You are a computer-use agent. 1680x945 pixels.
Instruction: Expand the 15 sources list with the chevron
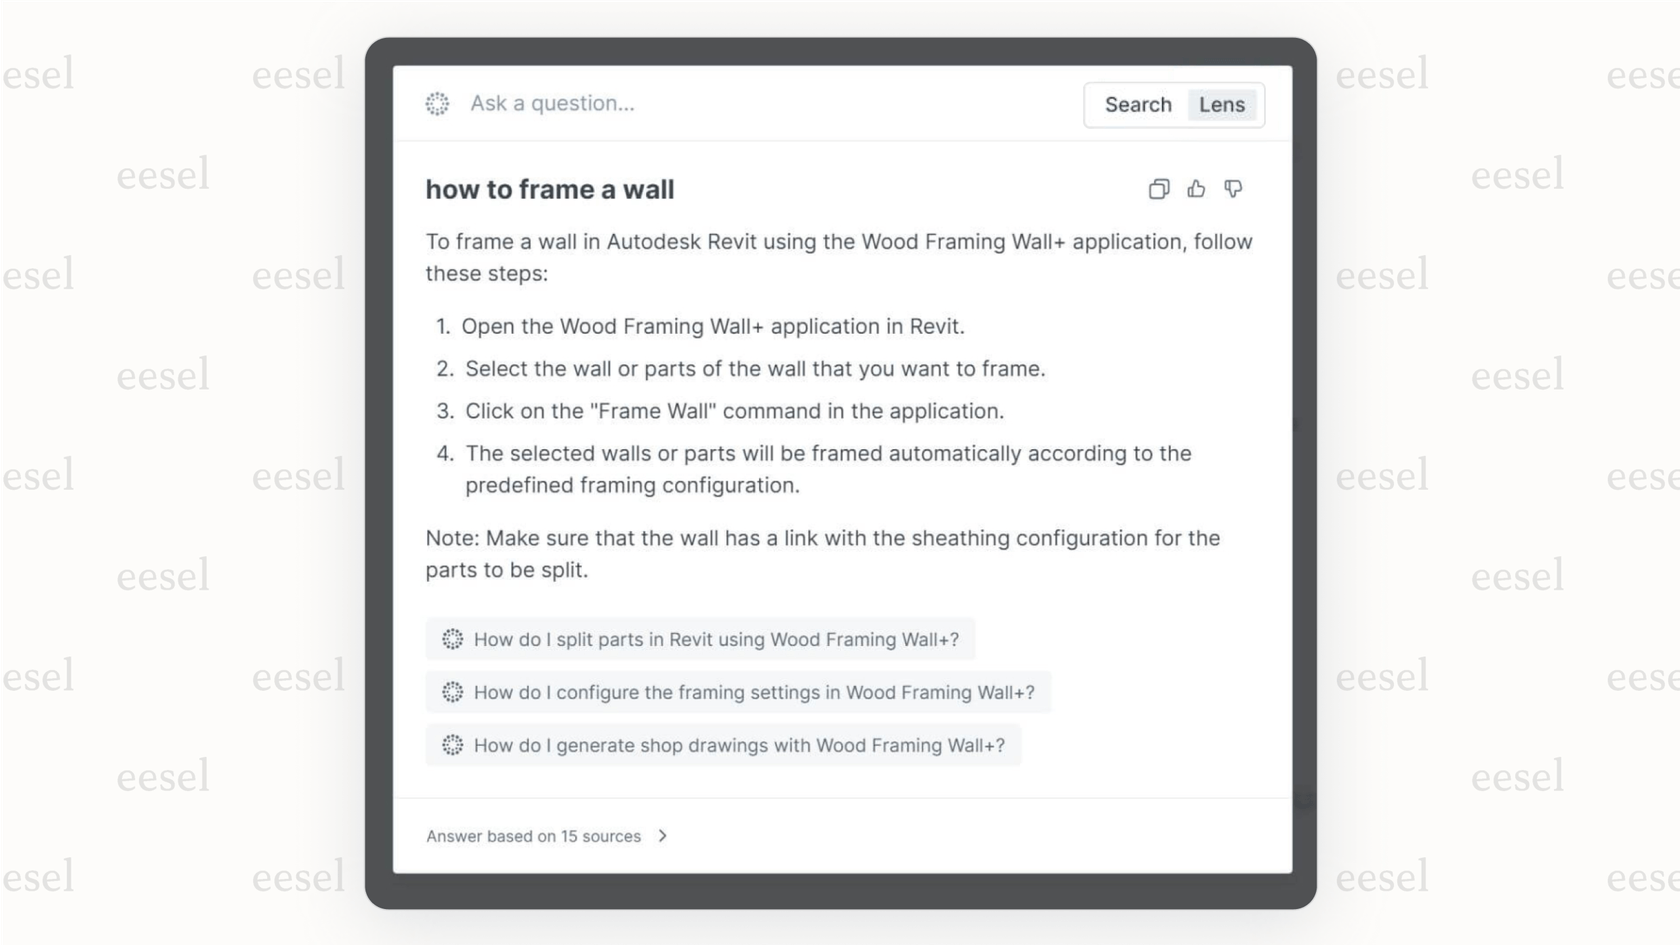(663, 836)
